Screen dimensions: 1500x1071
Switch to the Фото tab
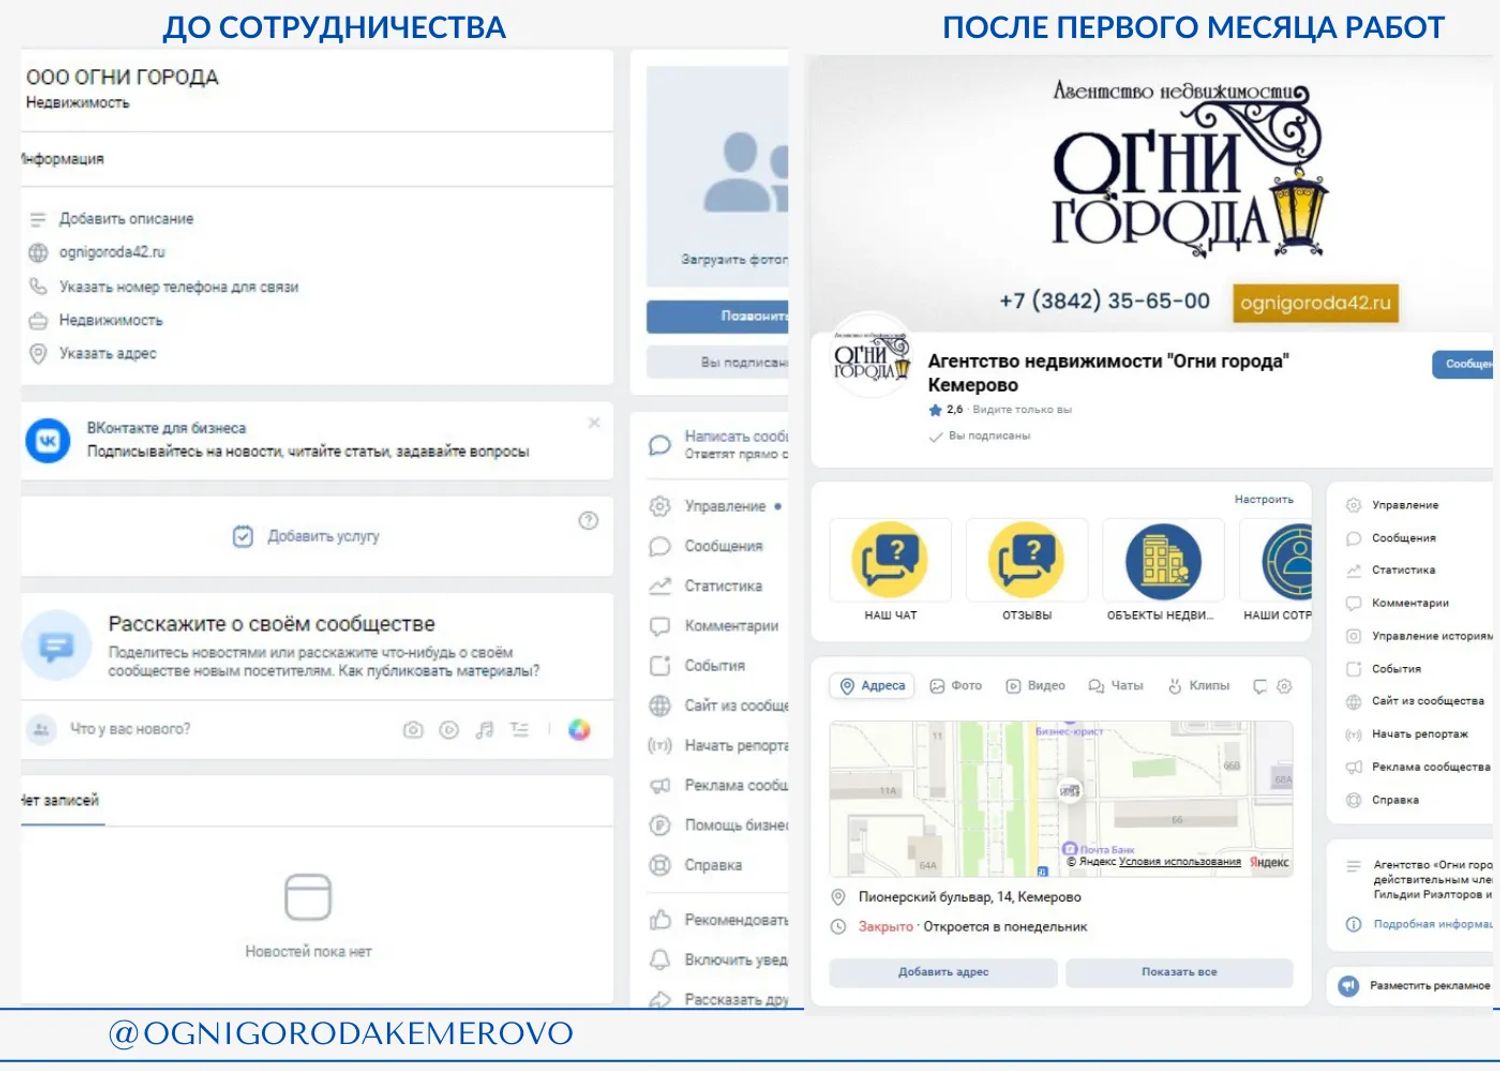[x=956, y=686]
